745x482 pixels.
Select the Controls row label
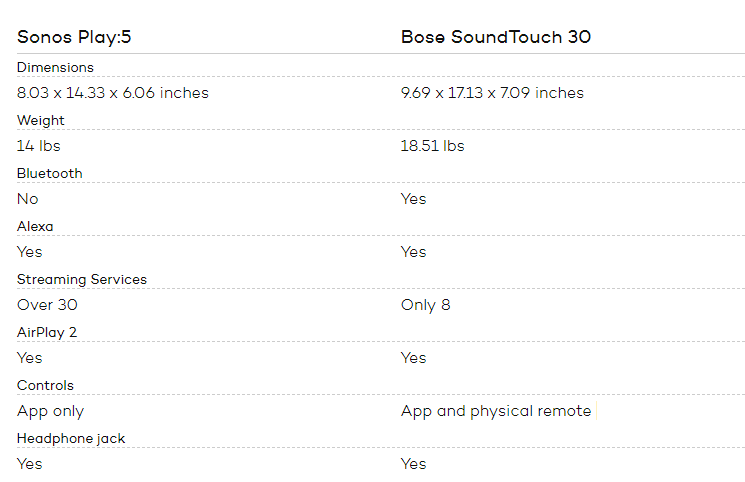(46, 386)
